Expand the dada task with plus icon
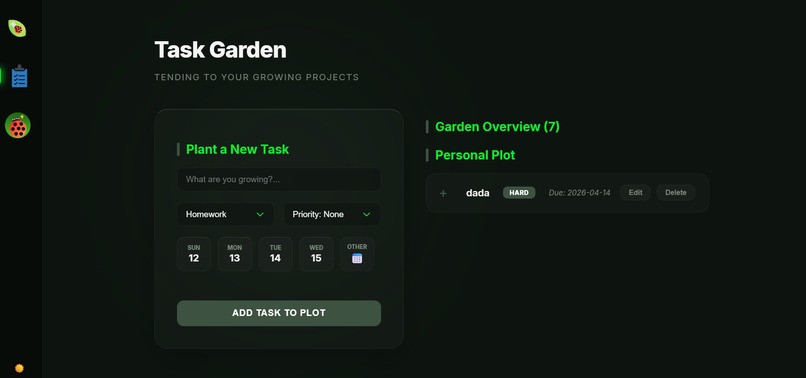Screen dimensions: 806x378 [443, 193]
